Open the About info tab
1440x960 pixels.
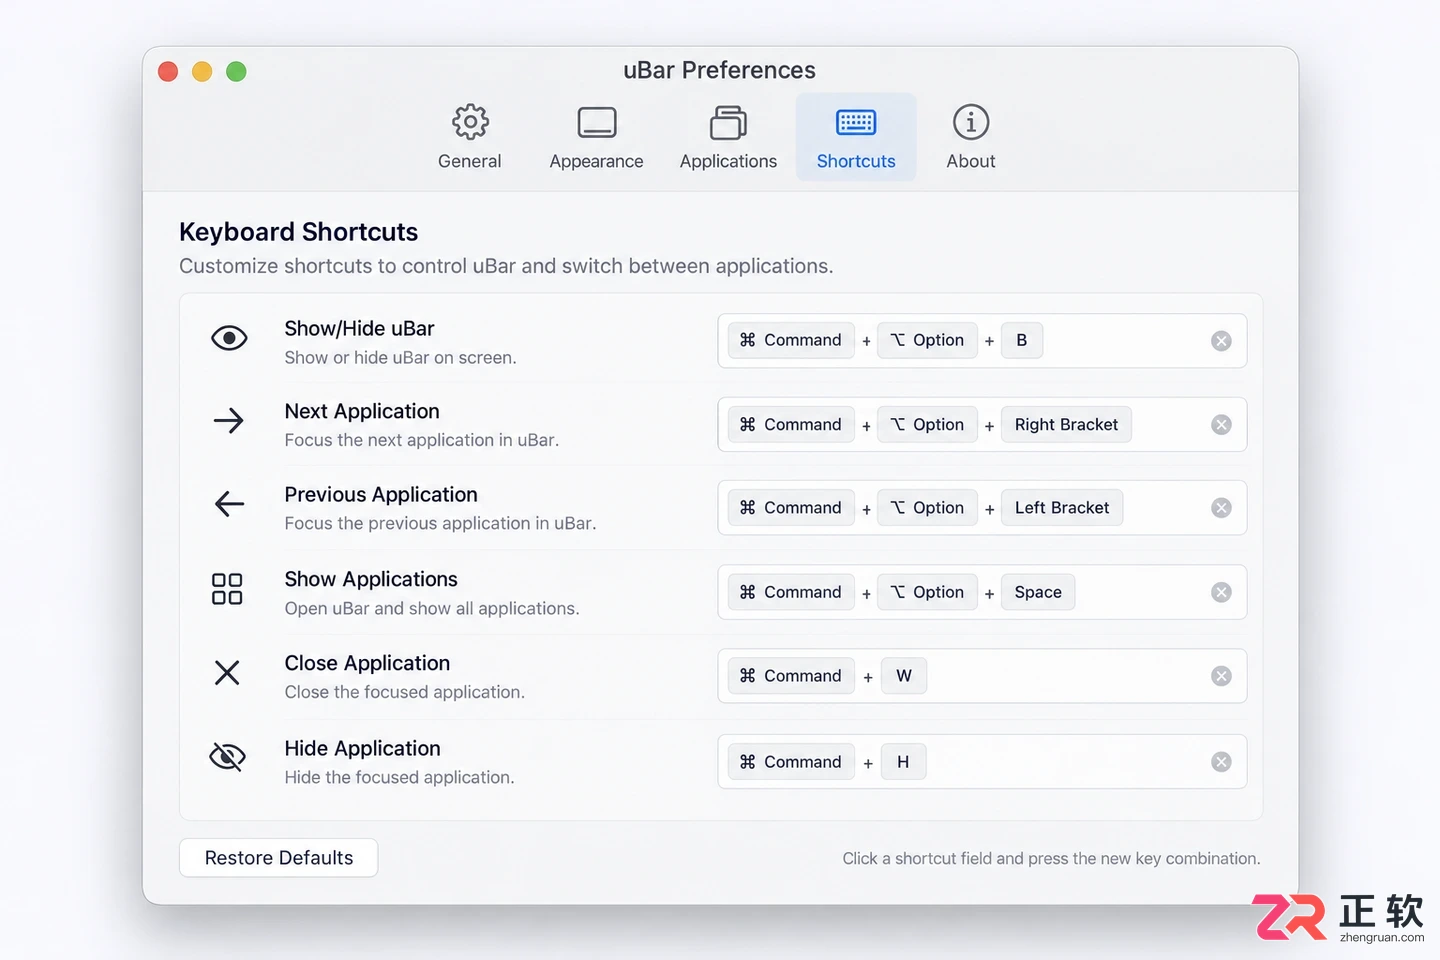[970, 137]
